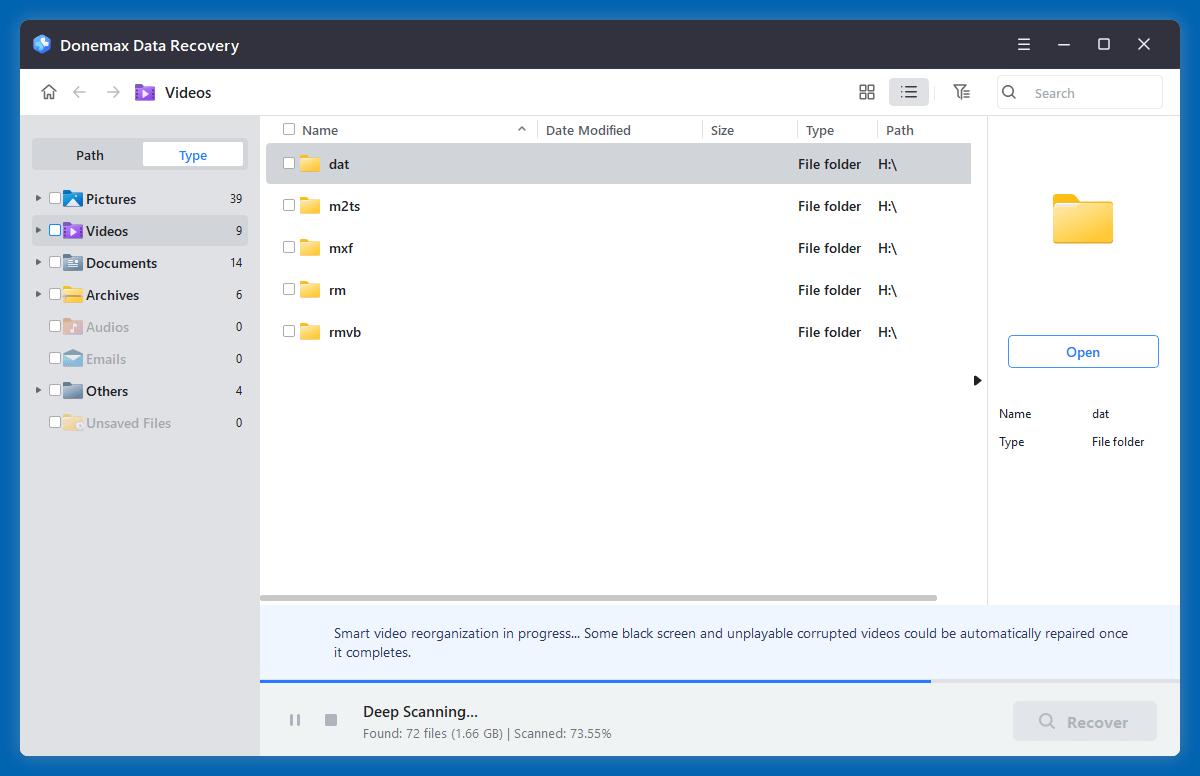Enable the checkbox next to rmvb folder
Viewport: 1200px width, 776px height.
(289, 331)
